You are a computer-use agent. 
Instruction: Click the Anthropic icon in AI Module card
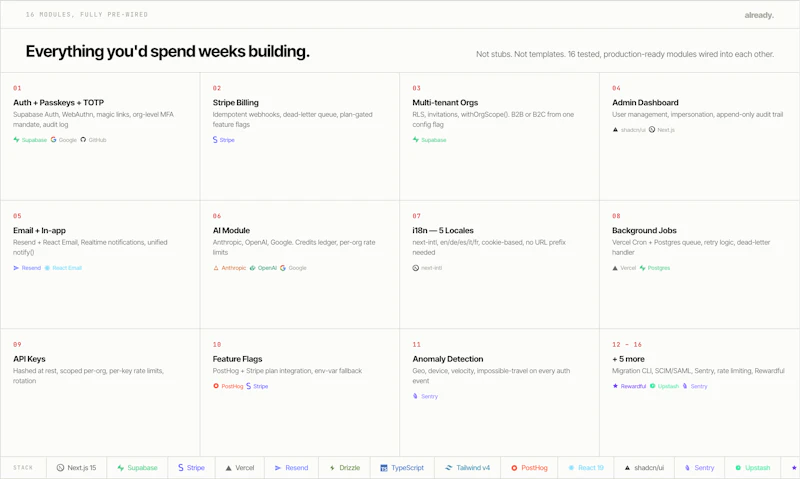(216, 268)
